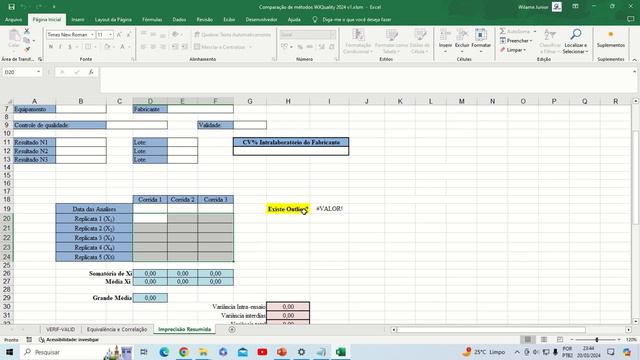This screenshot has height=360, width=640.
Task: Toggle Quebrar Texto Automaticamente
Action: 233,35
